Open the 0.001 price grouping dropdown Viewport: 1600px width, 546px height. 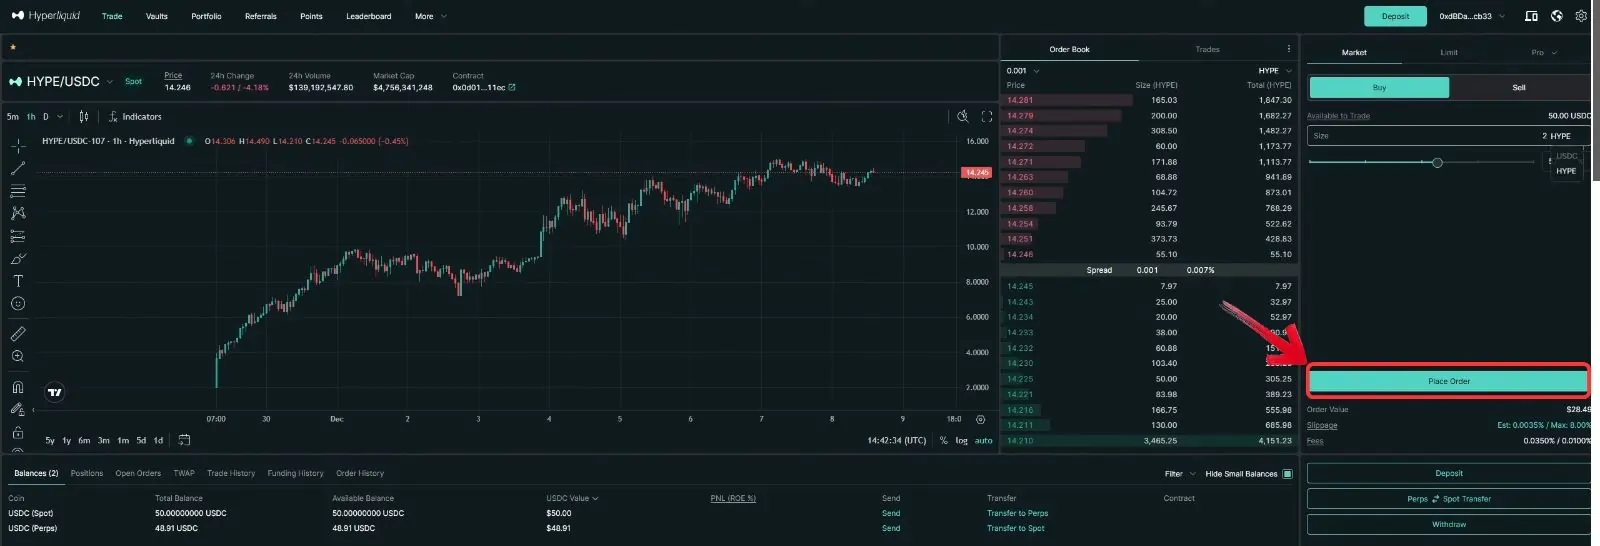pyautogui.click(x=1023, y=71)
